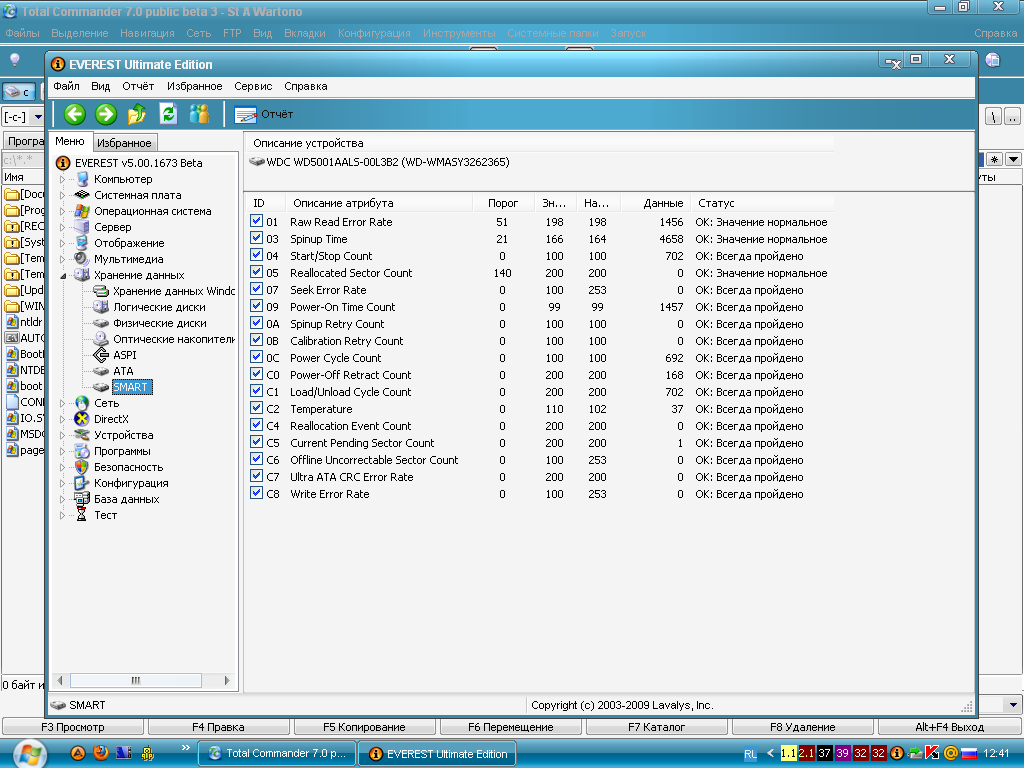
Task: Toggle Power-On Time Count checkbox
Action: click(x=257, y=306)
